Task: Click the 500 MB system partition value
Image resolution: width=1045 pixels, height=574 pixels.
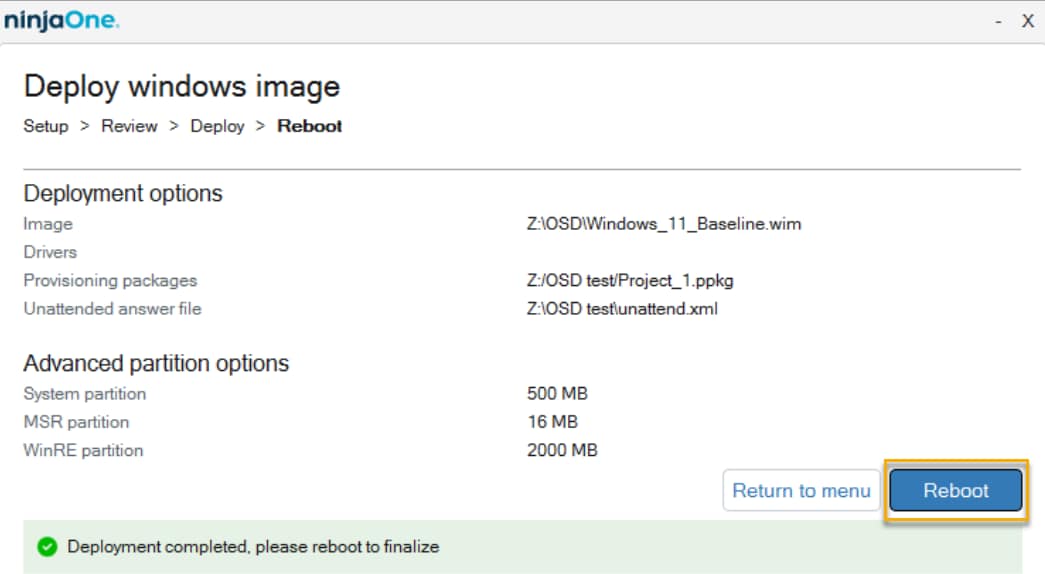Action: coord(557,394)
